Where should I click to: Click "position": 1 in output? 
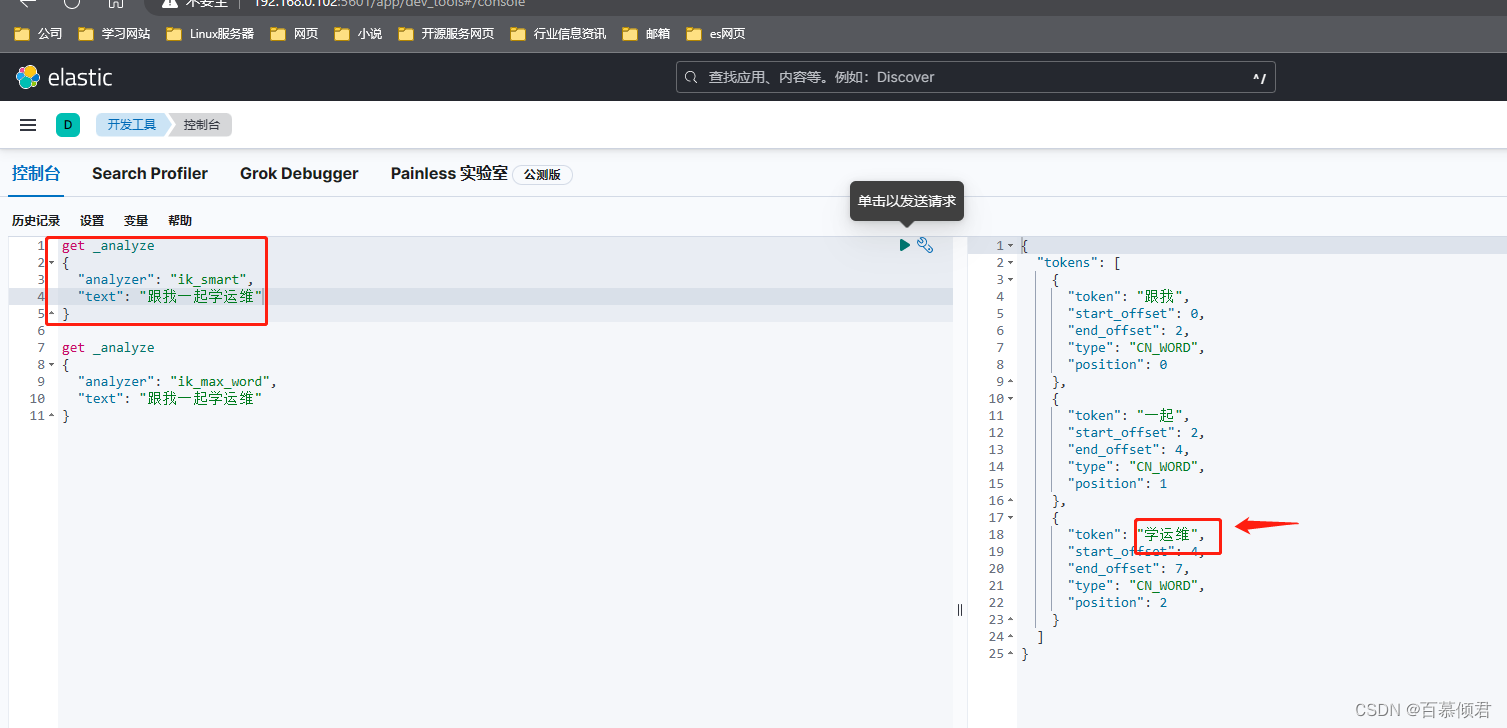pyautogui.click(x=1118, y=484)
